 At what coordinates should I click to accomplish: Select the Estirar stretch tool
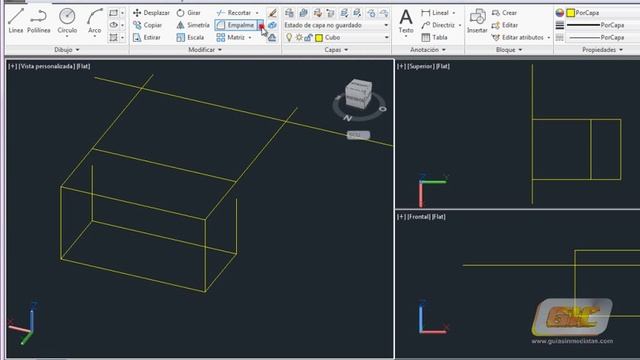point(147,38)
